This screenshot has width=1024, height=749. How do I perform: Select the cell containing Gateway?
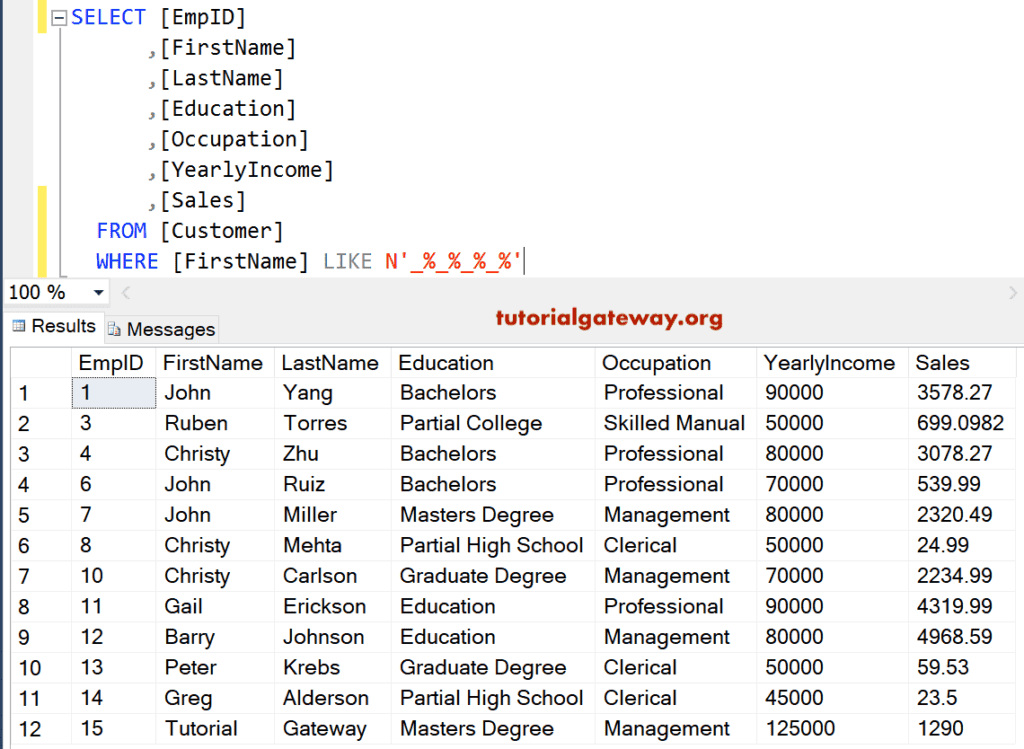[328, 728]
